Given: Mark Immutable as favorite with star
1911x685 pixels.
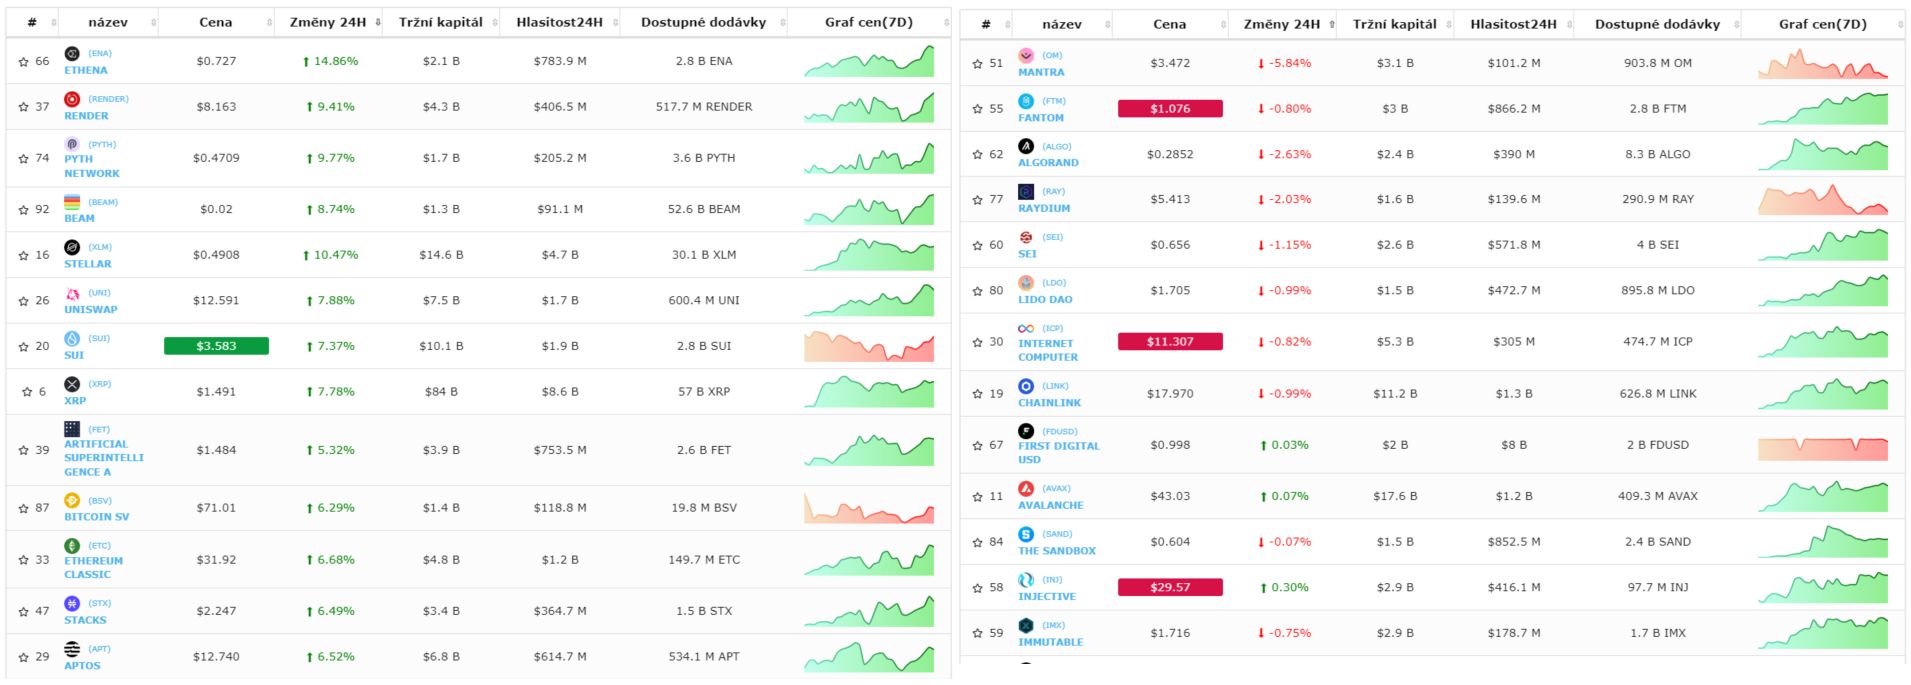Looking at the screenshot, I should (x=977, y=633).
